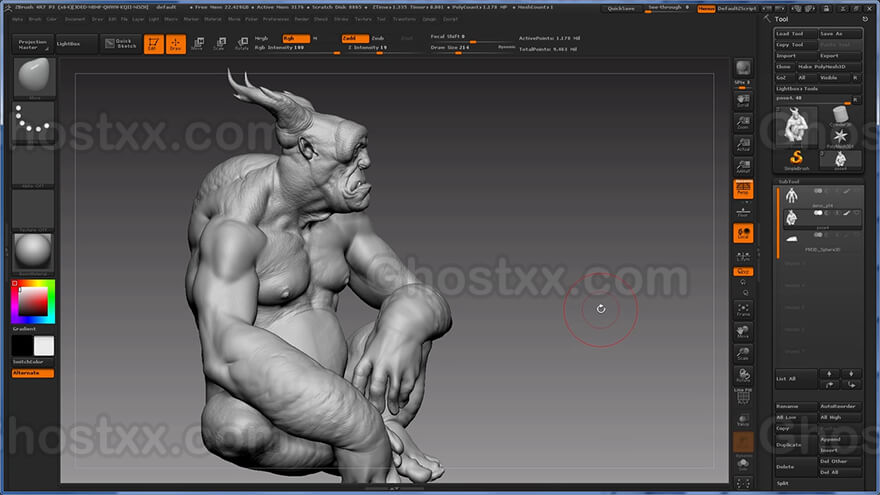Select the Move transform tool
Screen dimensions: 880x495
click(x=198, y=44)
